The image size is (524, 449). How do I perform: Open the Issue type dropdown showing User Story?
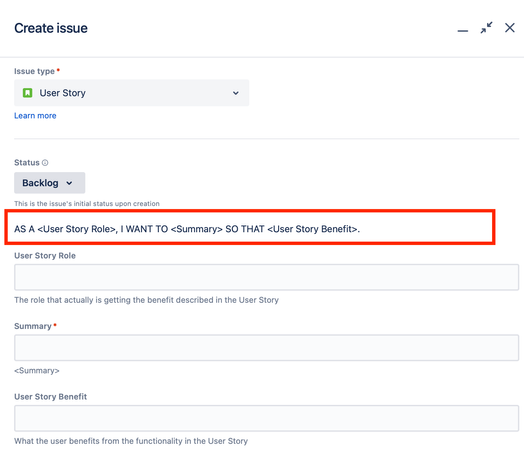coord(131,93)
